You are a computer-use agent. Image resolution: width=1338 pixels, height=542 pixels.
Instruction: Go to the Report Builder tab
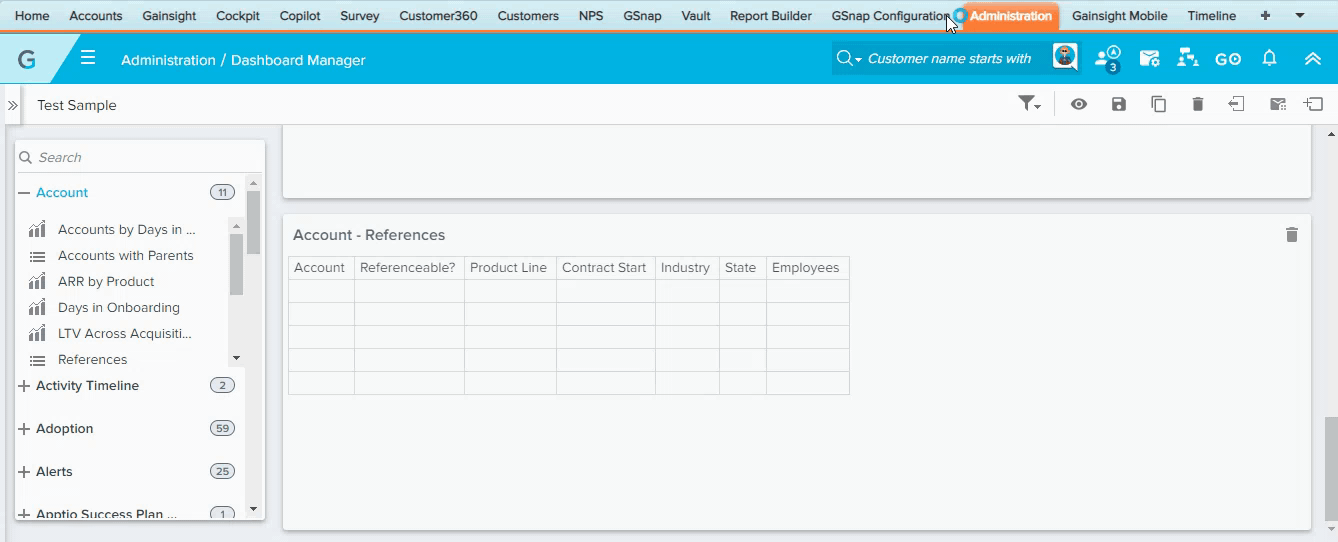point(771,16)
